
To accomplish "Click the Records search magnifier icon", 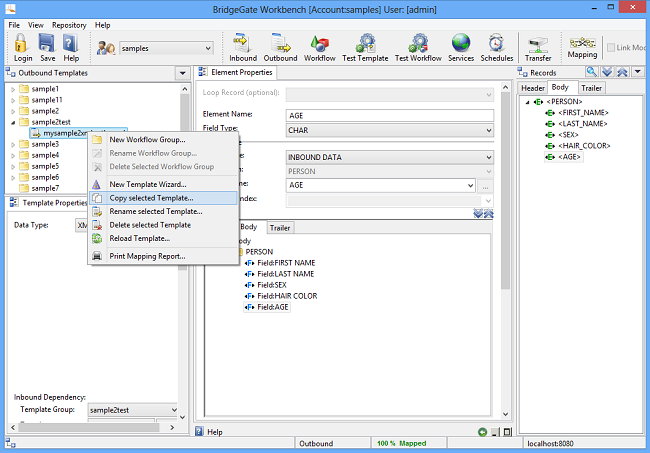I will [592, 72].
